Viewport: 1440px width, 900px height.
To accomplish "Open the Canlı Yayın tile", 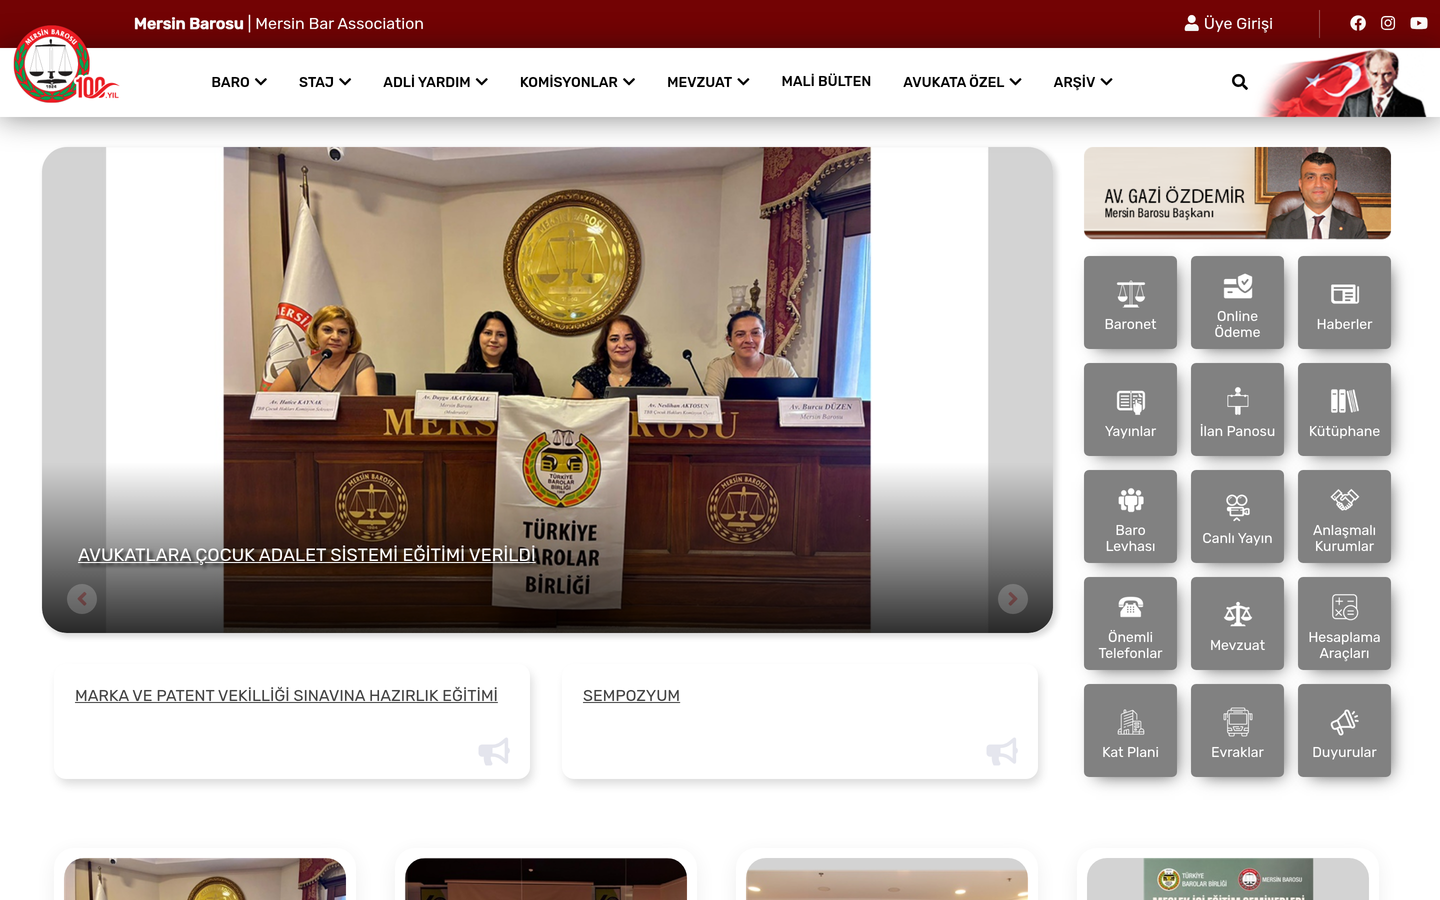I will [1237, 516].
